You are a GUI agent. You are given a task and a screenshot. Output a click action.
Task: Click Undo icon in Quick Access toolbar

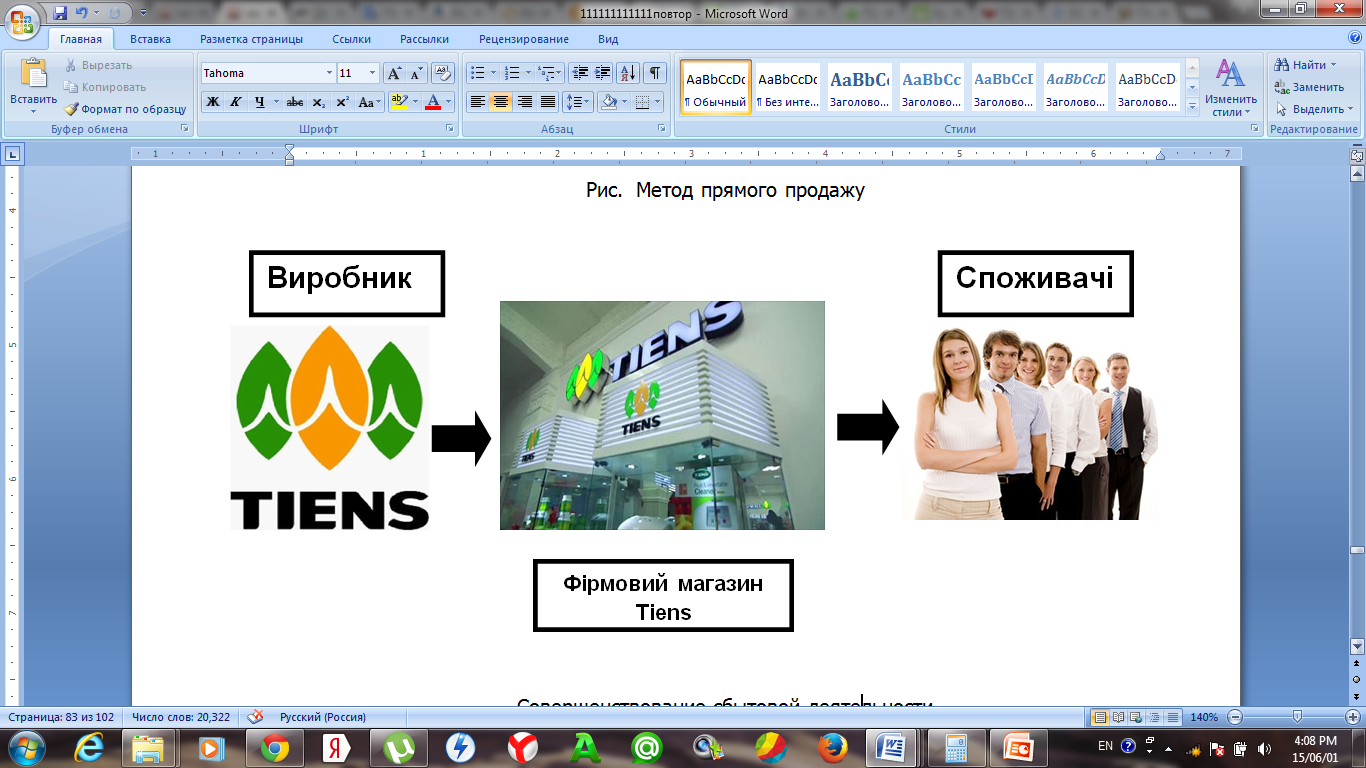[x=80, y=13]
